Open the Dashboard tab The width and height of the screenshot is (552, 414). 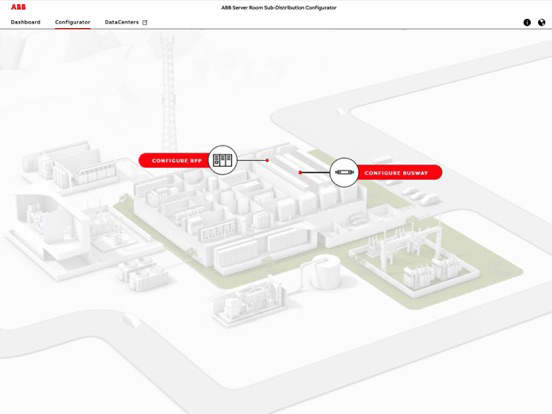[x=26, y=22]
